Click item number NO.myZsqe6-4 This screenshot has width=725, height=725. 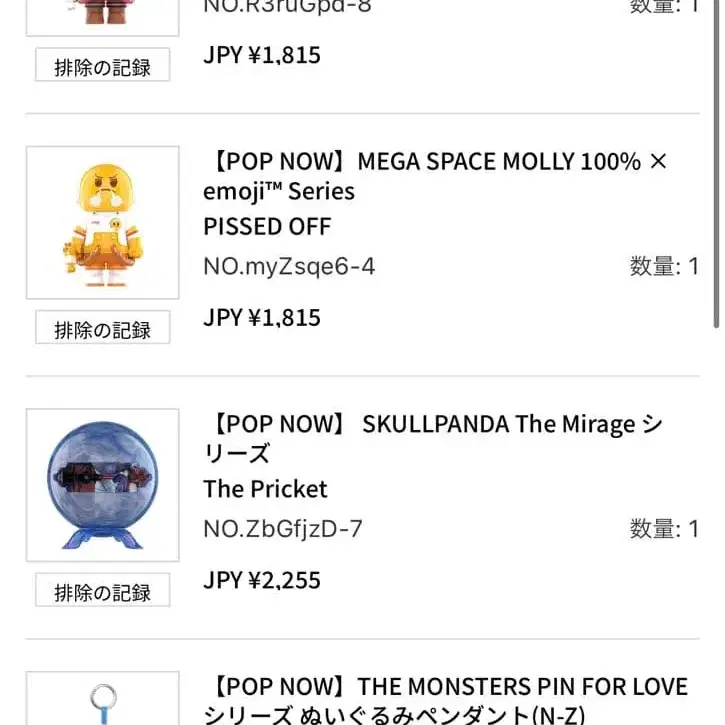289,266
